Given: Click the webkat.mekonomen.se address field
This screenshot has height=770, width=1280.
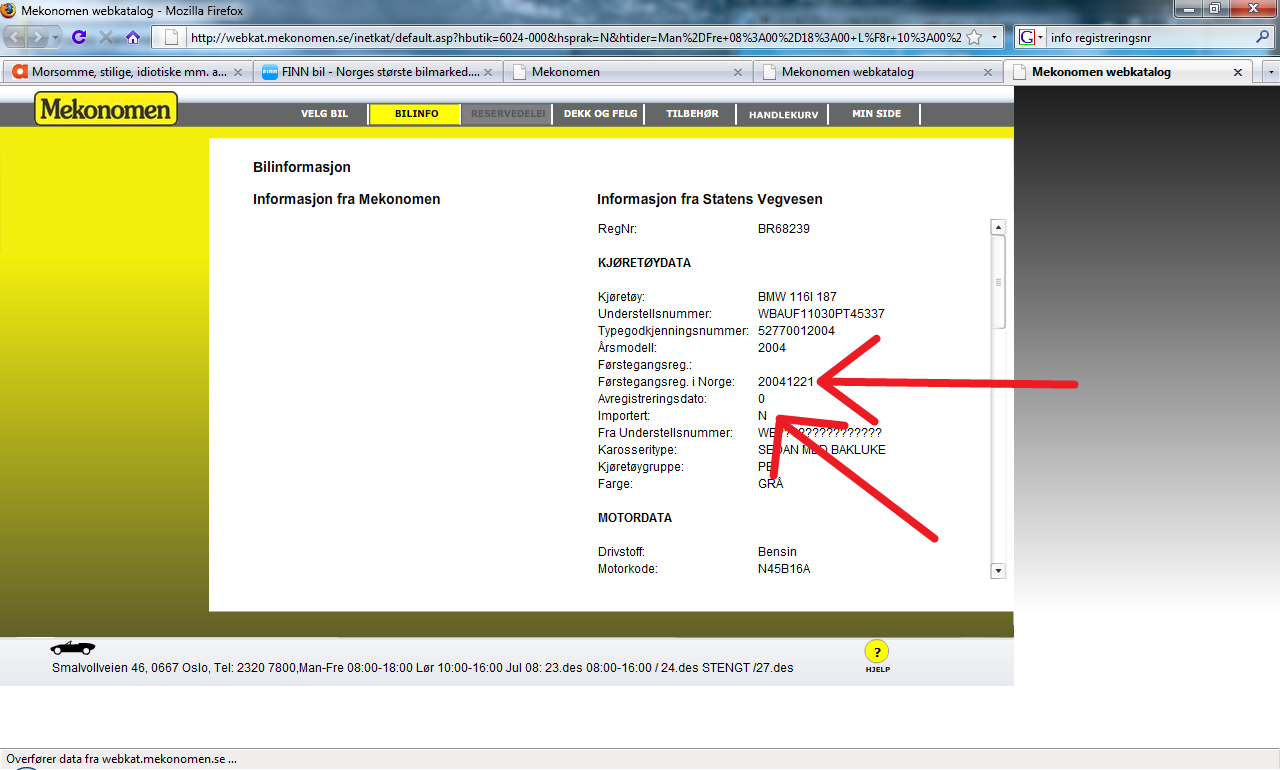Looking at the screenshot, I should pyautogui.click(x=575, y=38).
